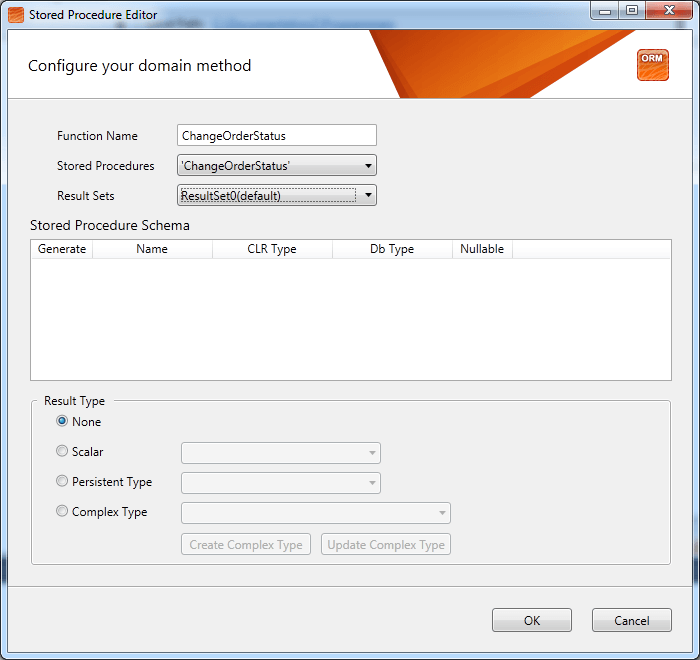Click the Db Type column header
Viewport: 700px width, 660px height.
[392, 249]
